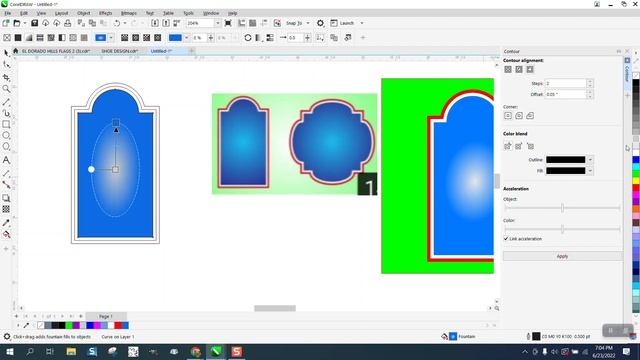Select To center contour alignment
Screen dimensions: 640x360
click(x=508, y=69)
